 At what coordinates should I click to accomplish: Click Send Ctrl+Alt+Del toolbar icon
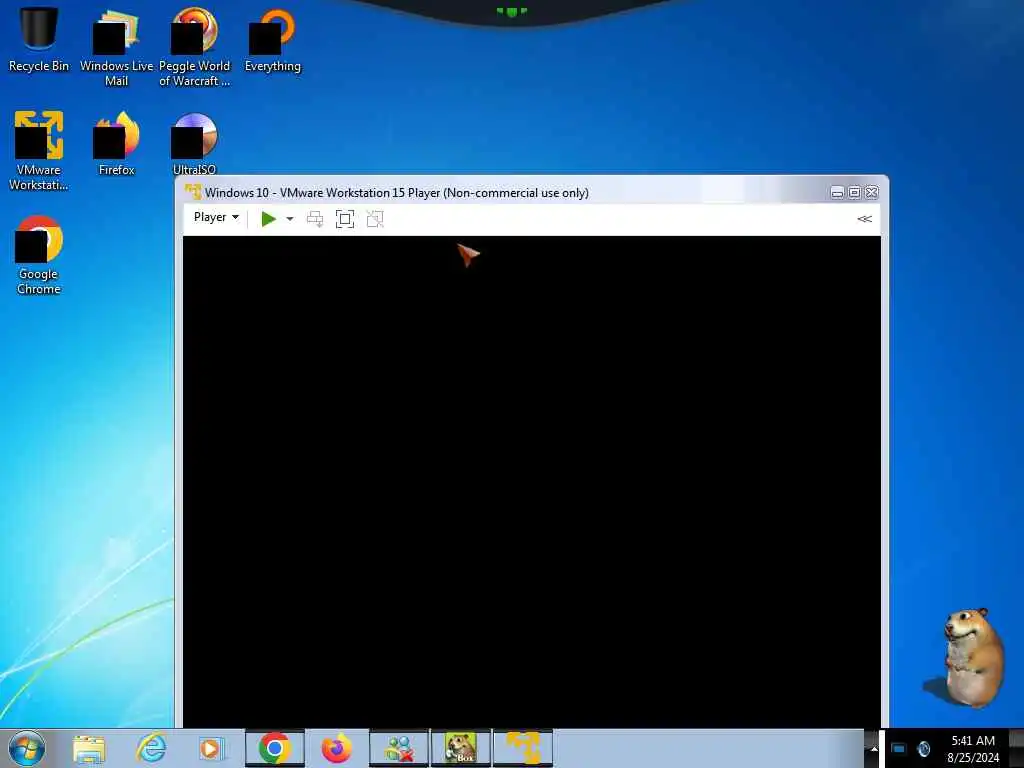pyautogui.click(x=315, y=219)
